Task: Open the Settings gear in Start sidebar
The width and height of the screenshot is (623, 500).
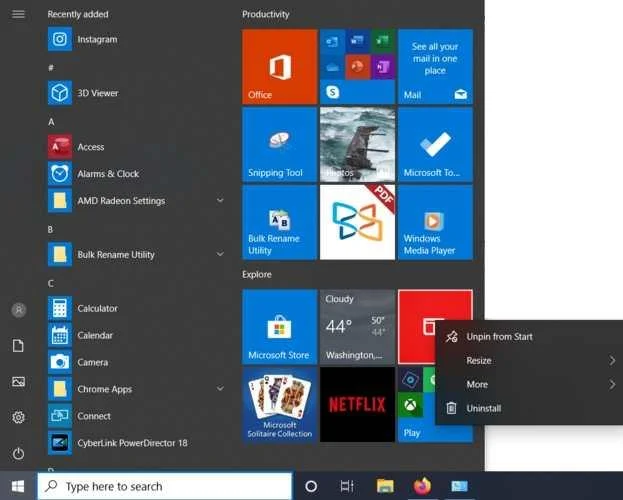Action: pos(18,417)
